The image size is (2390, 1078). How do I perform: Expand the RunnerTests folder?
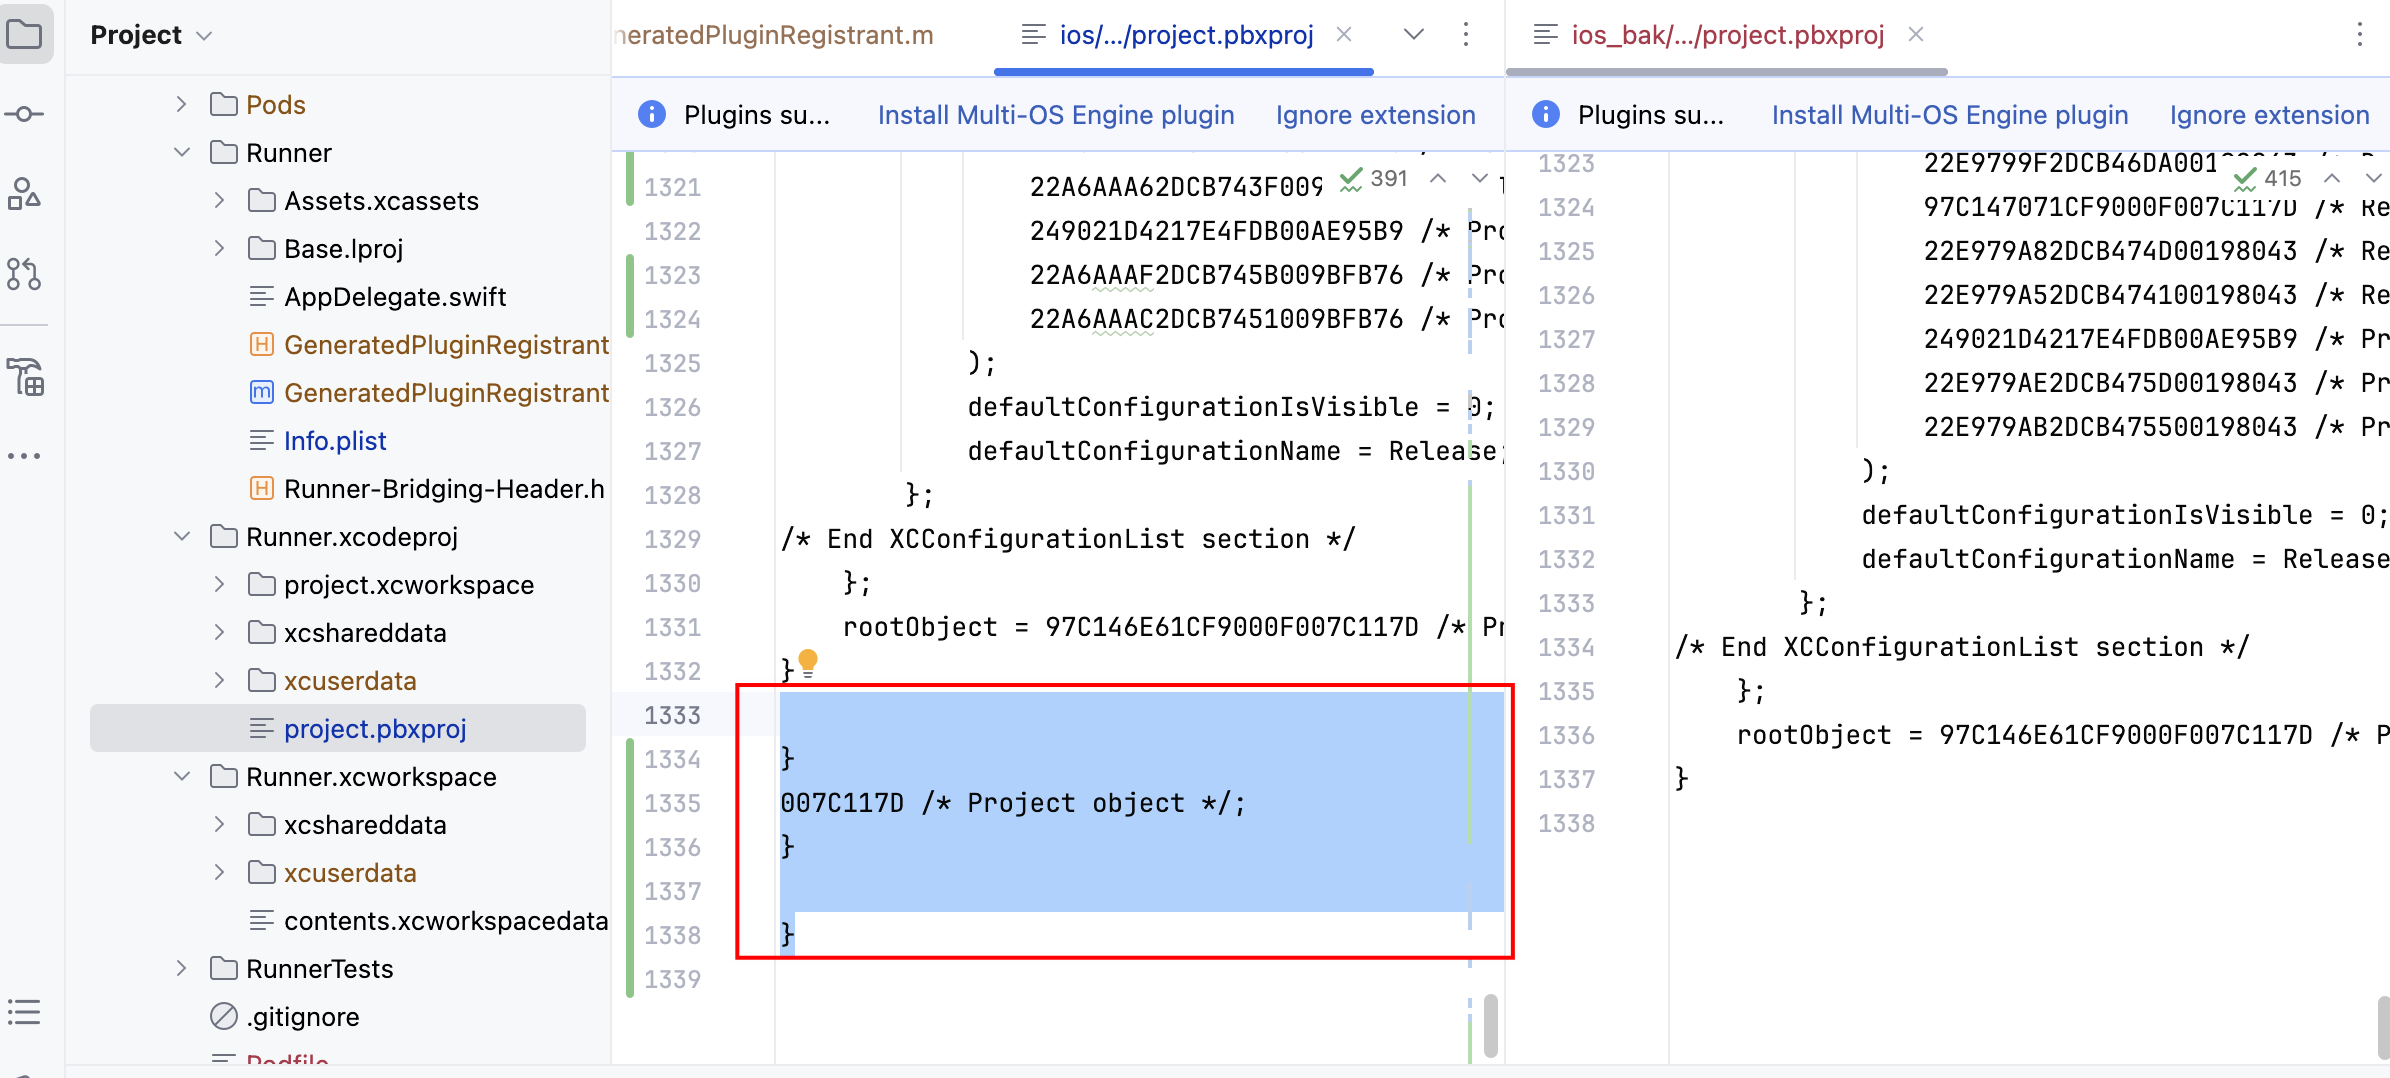[181, 968]
